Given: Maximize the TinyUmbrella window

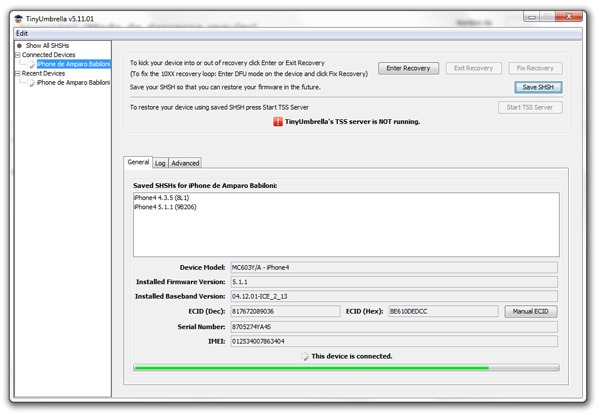Looking at the screenshot, I should [x=547, y=17].
